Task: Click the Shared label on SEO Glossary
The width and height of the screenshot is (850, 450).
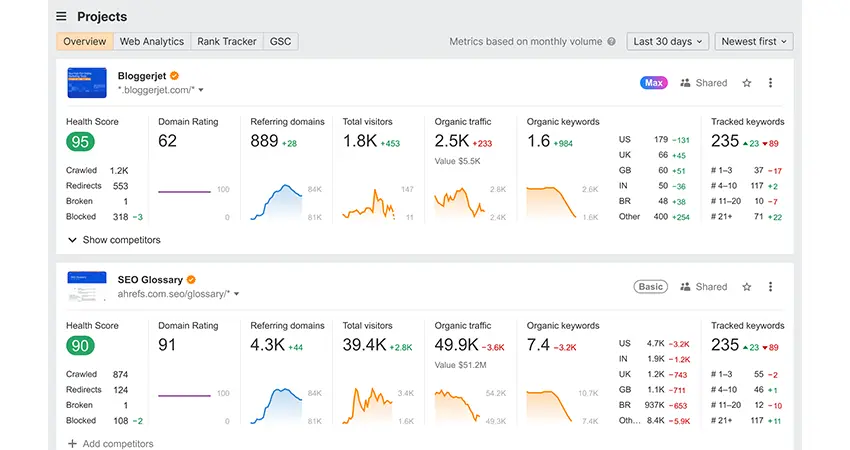Action: [x=711, y=287]
